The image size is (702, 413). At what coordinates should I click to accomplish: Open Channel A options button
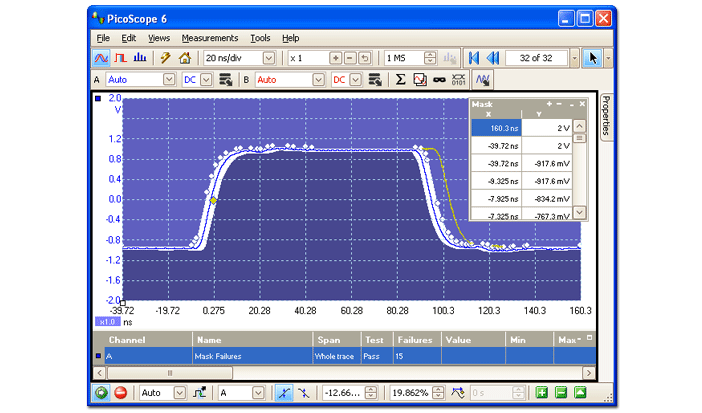[225, 80]
